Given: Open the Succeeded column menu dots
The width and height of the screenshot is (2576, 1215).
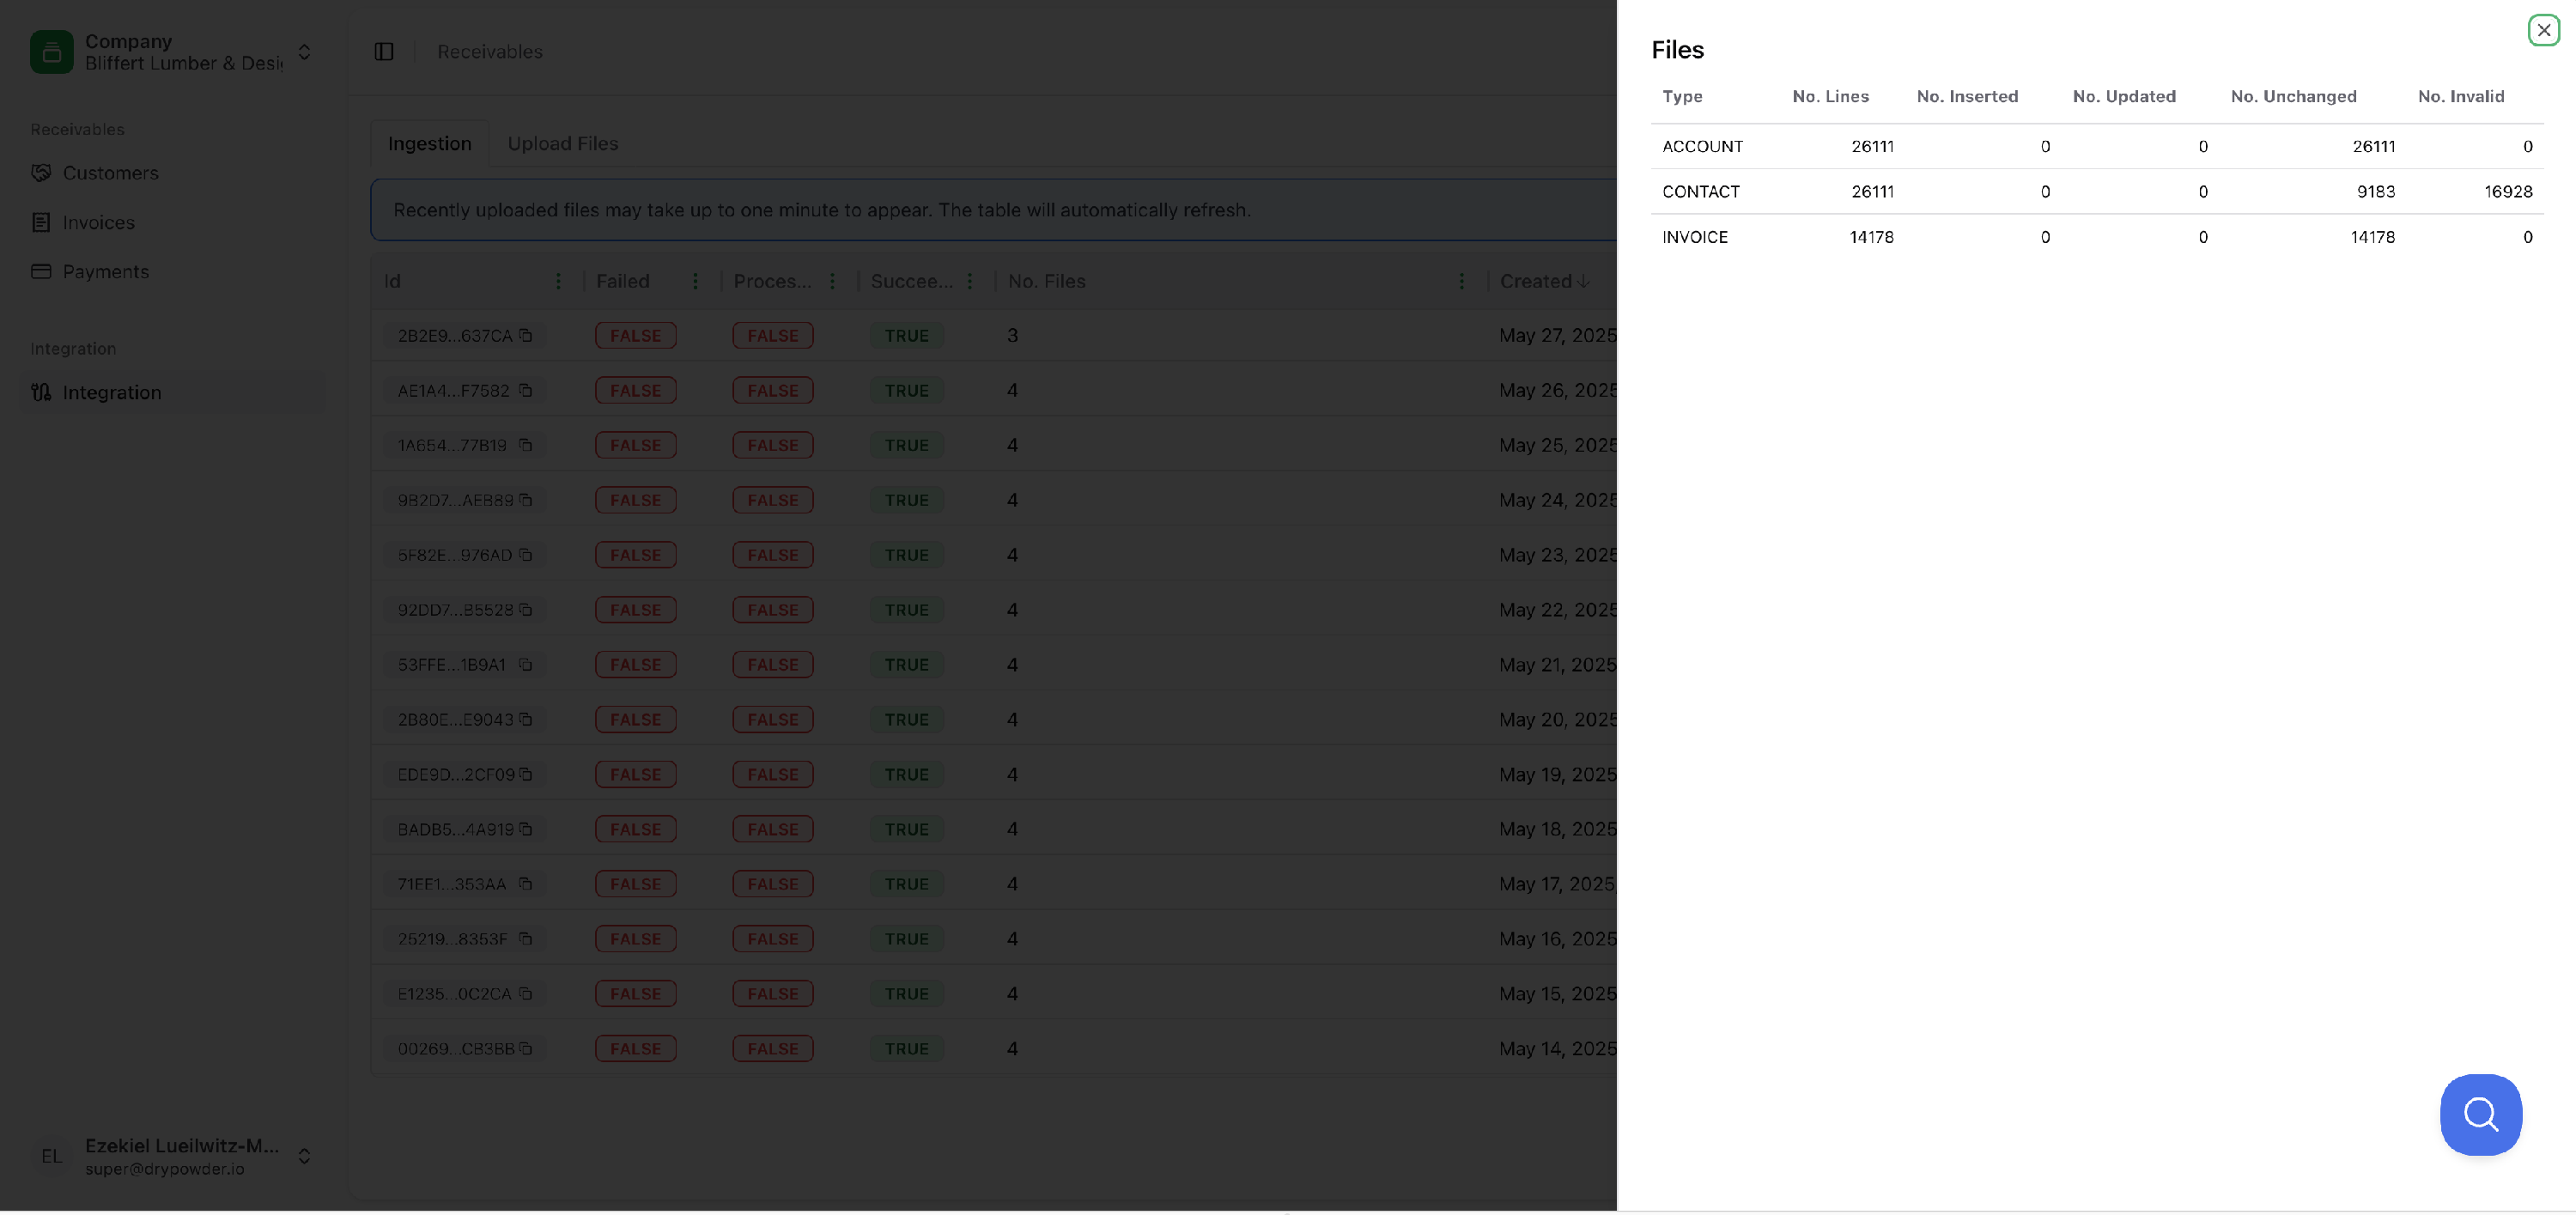Looking at the screenshot, I should point(969,281).
